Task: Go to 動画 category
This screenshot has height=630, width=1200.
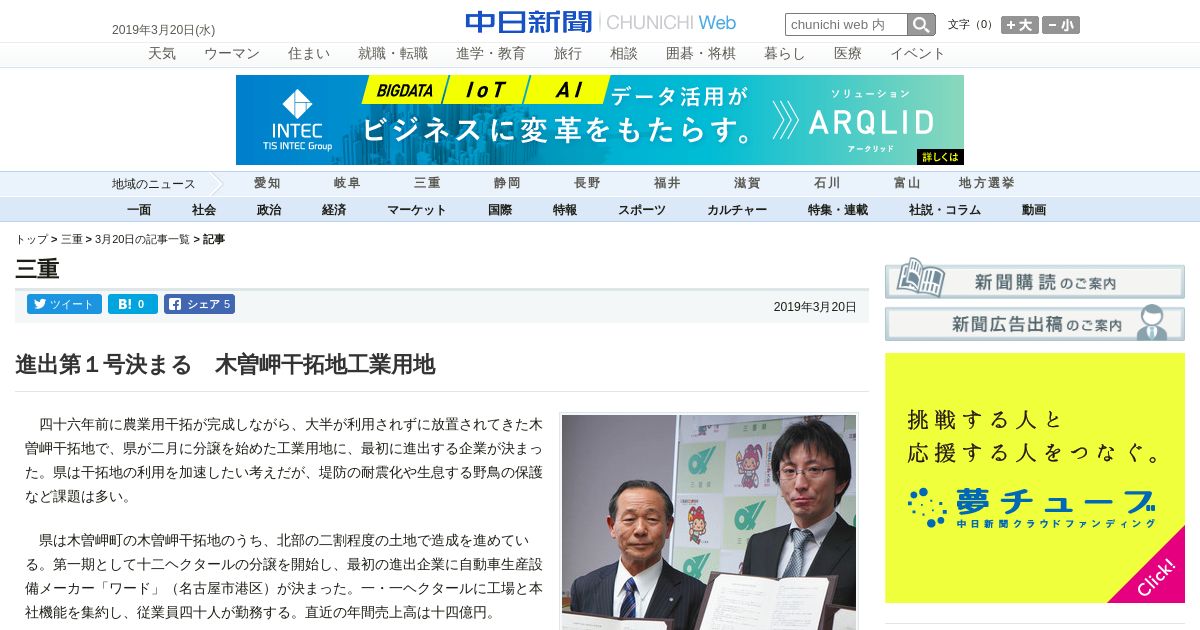Action: [1034, 210]
